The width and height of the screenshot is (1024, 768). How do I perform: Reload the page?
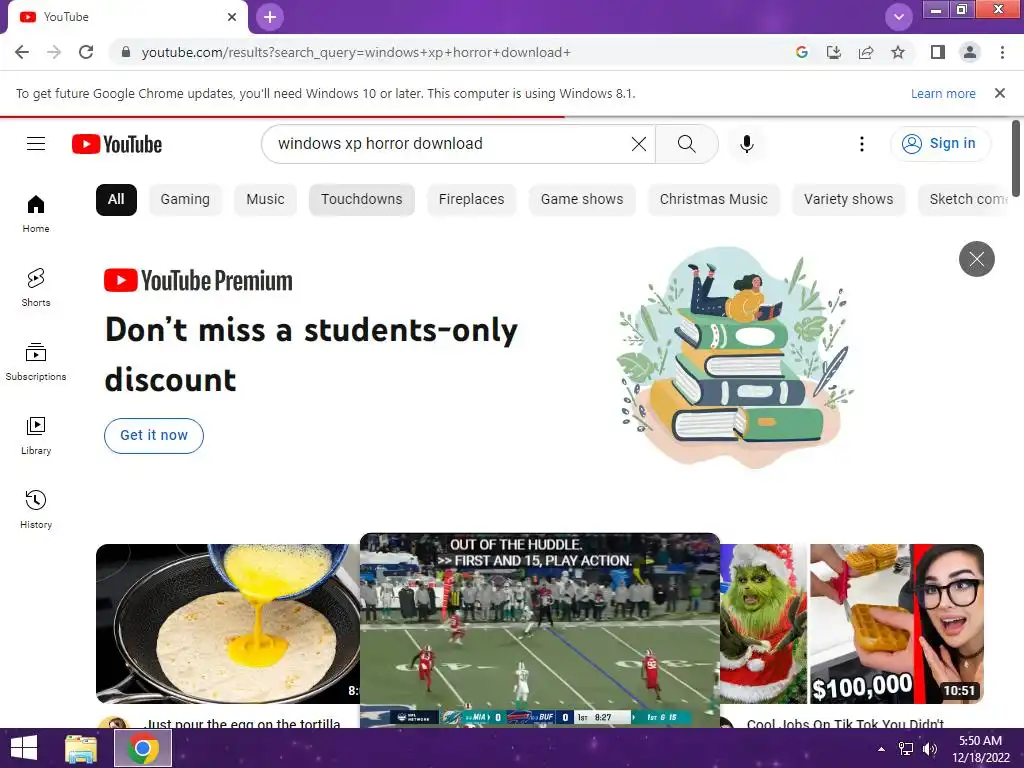pos(86,52)
